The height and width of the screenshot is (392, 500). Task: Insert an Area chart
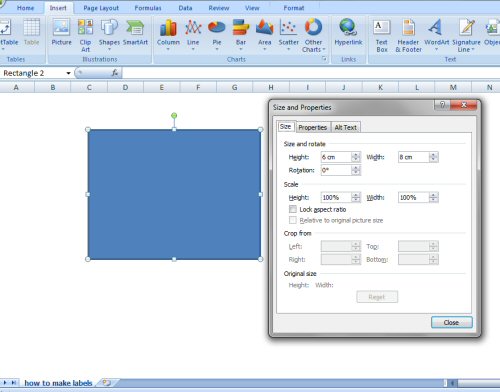(265, 34)
